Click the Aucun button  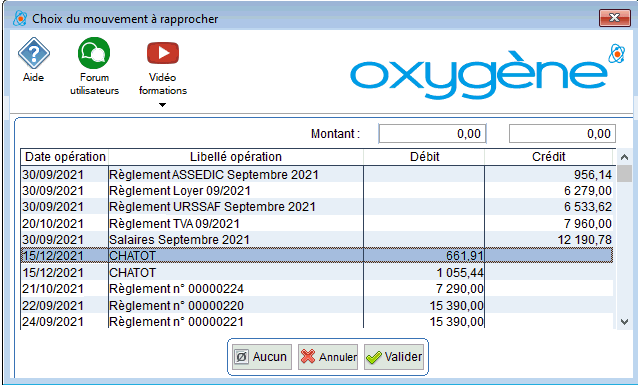(262, 357)
